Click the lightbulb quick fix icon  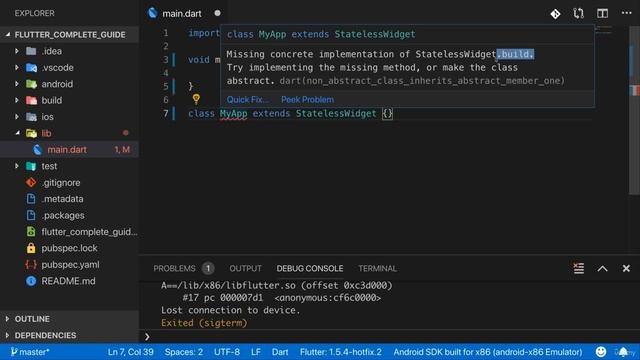(x=196, y=99)
